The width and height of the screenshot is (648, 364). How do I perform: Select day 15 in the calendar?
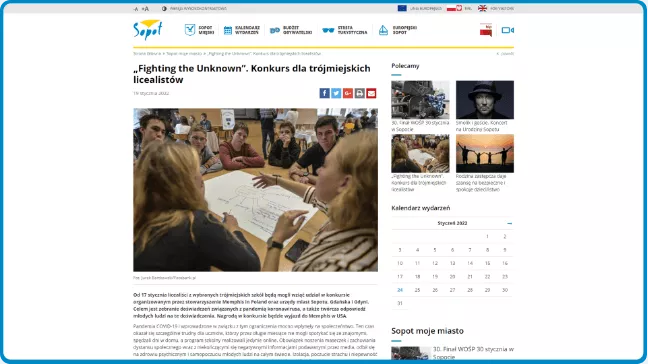pyautogui.click(x=487, y=263)
